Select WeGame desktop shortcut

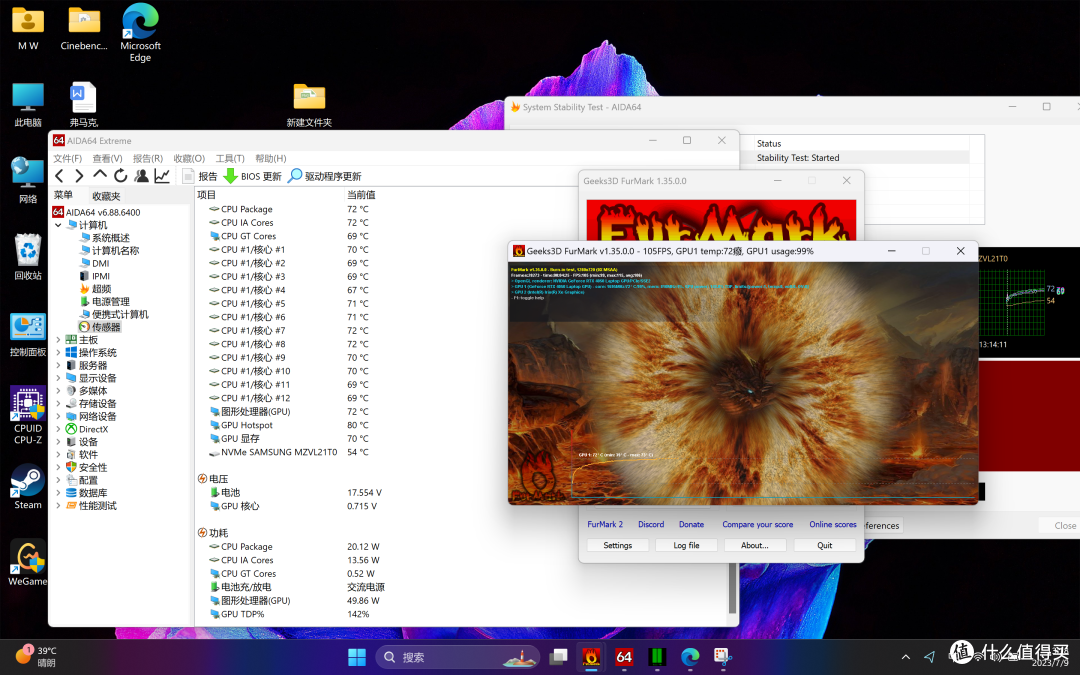point(28,563)
